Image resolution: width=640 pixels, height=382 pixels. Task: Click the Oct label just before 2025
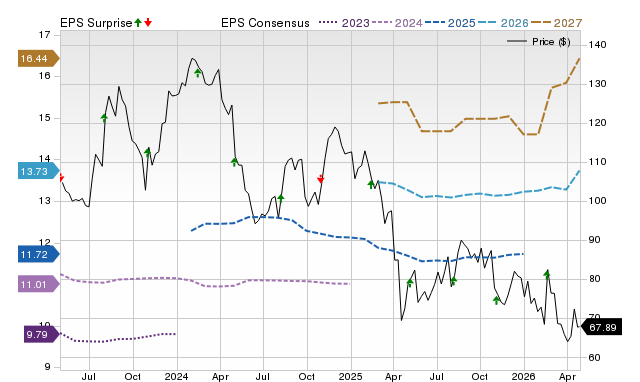point(307,376)
